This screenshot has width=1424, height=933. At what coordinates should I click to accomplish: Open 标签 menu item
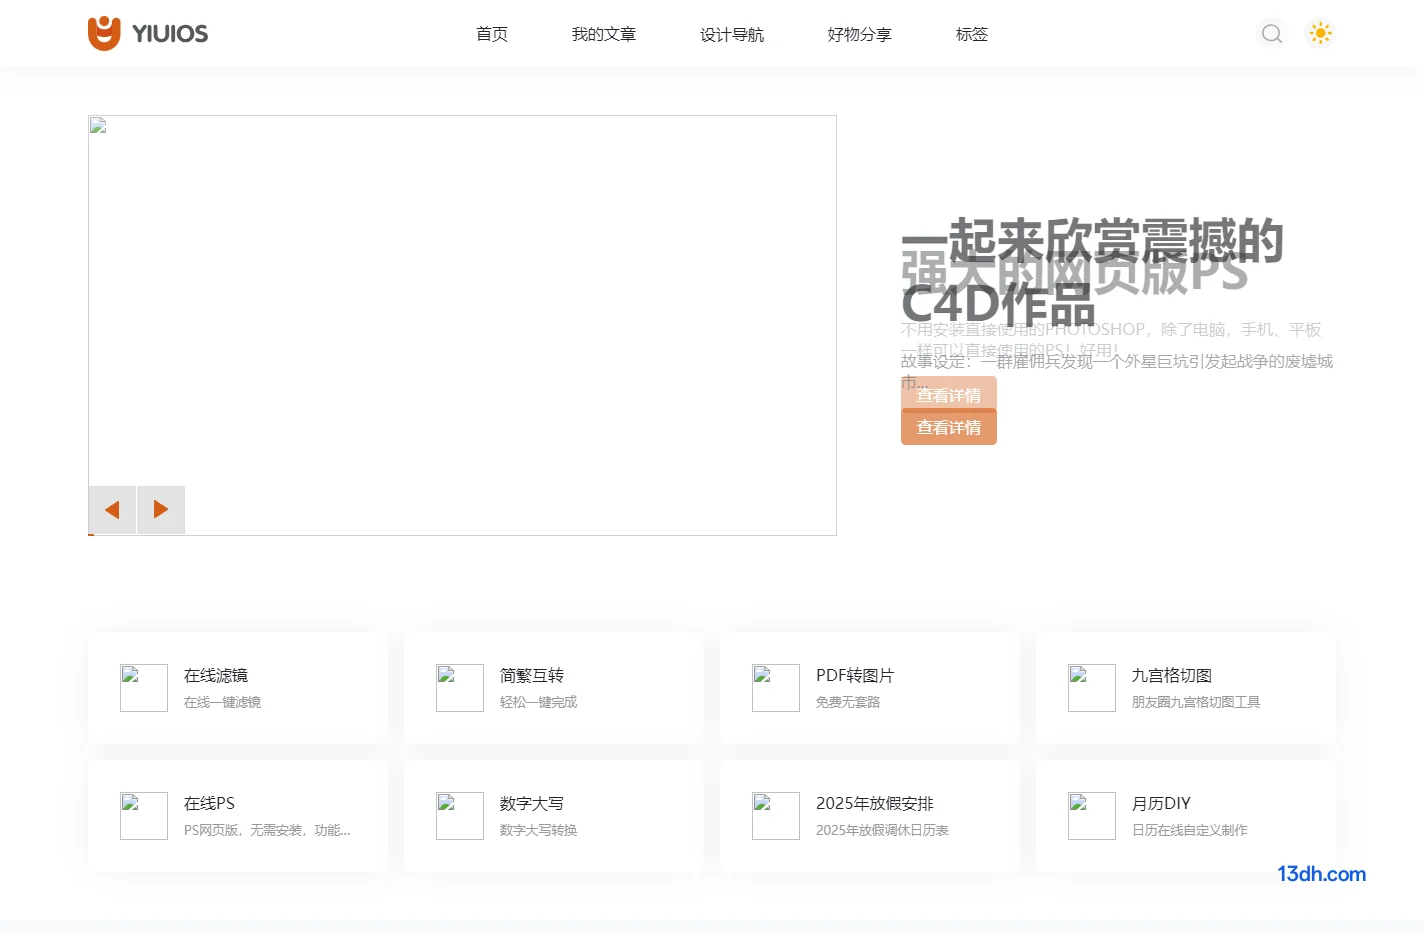972,34
